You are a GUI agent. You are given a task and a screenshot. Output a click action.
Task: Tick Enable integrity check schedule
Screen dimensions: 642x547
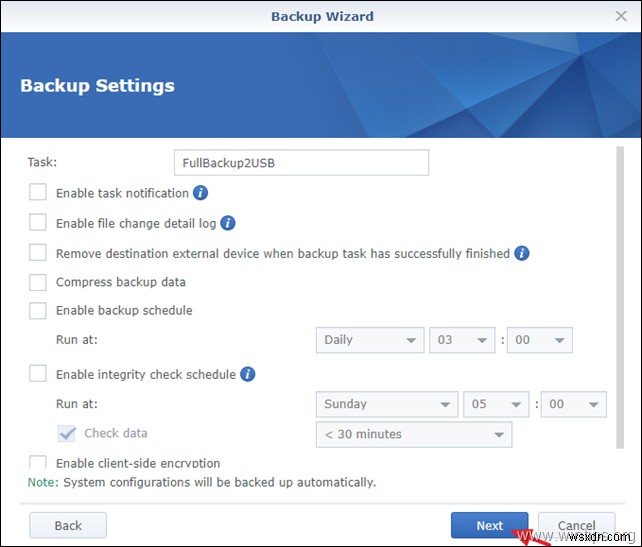(38, 373)
